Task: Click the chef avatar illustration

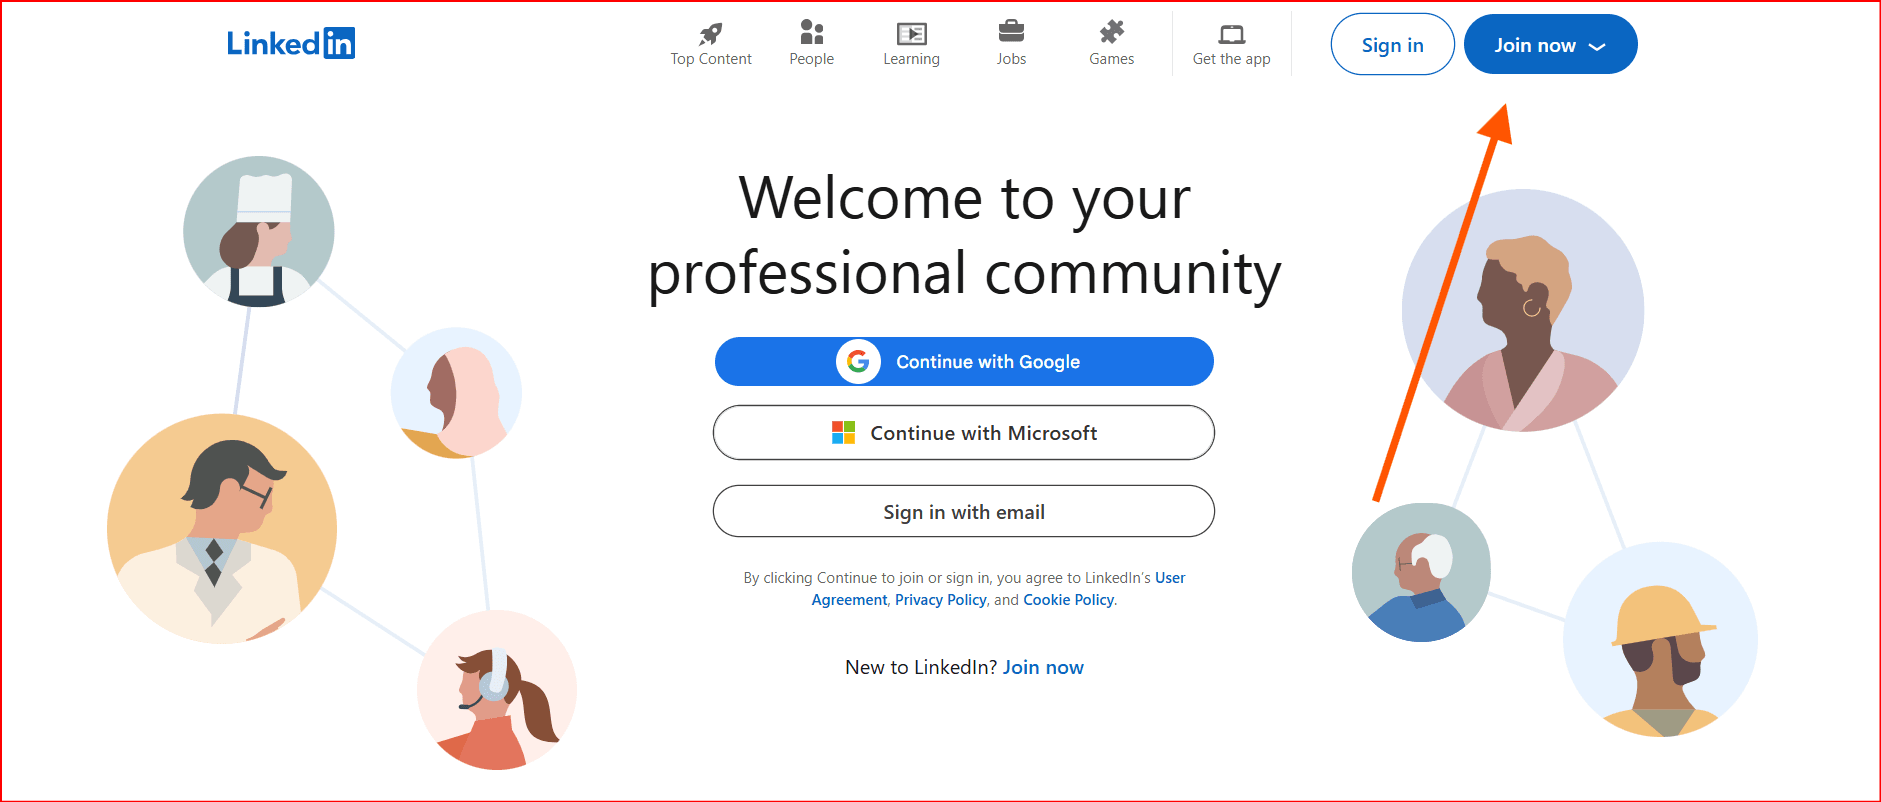Action: coord(259,231)
